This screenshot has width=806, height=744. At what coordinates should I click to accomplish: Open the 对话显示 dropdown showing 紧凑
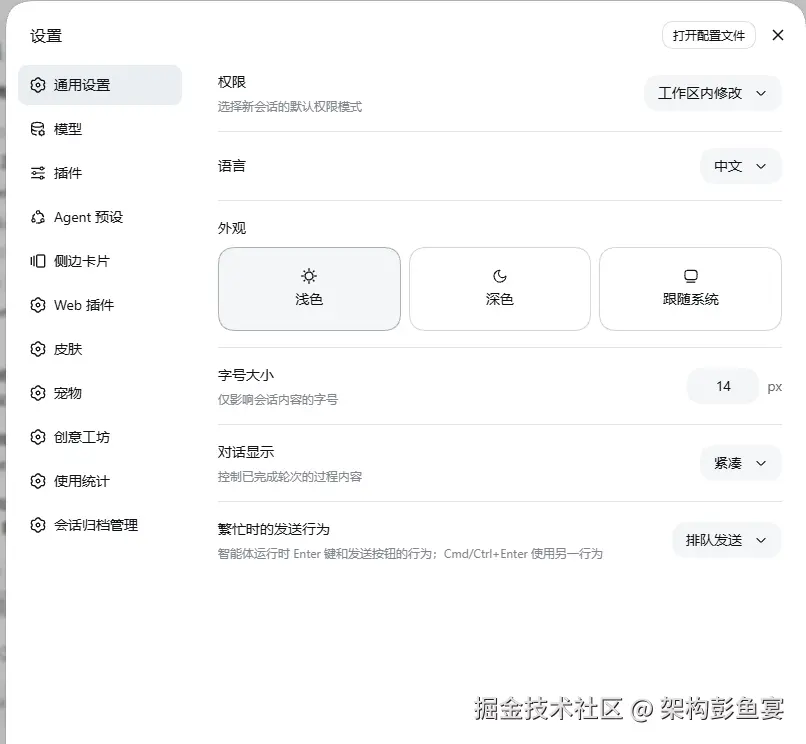point(741,463)
